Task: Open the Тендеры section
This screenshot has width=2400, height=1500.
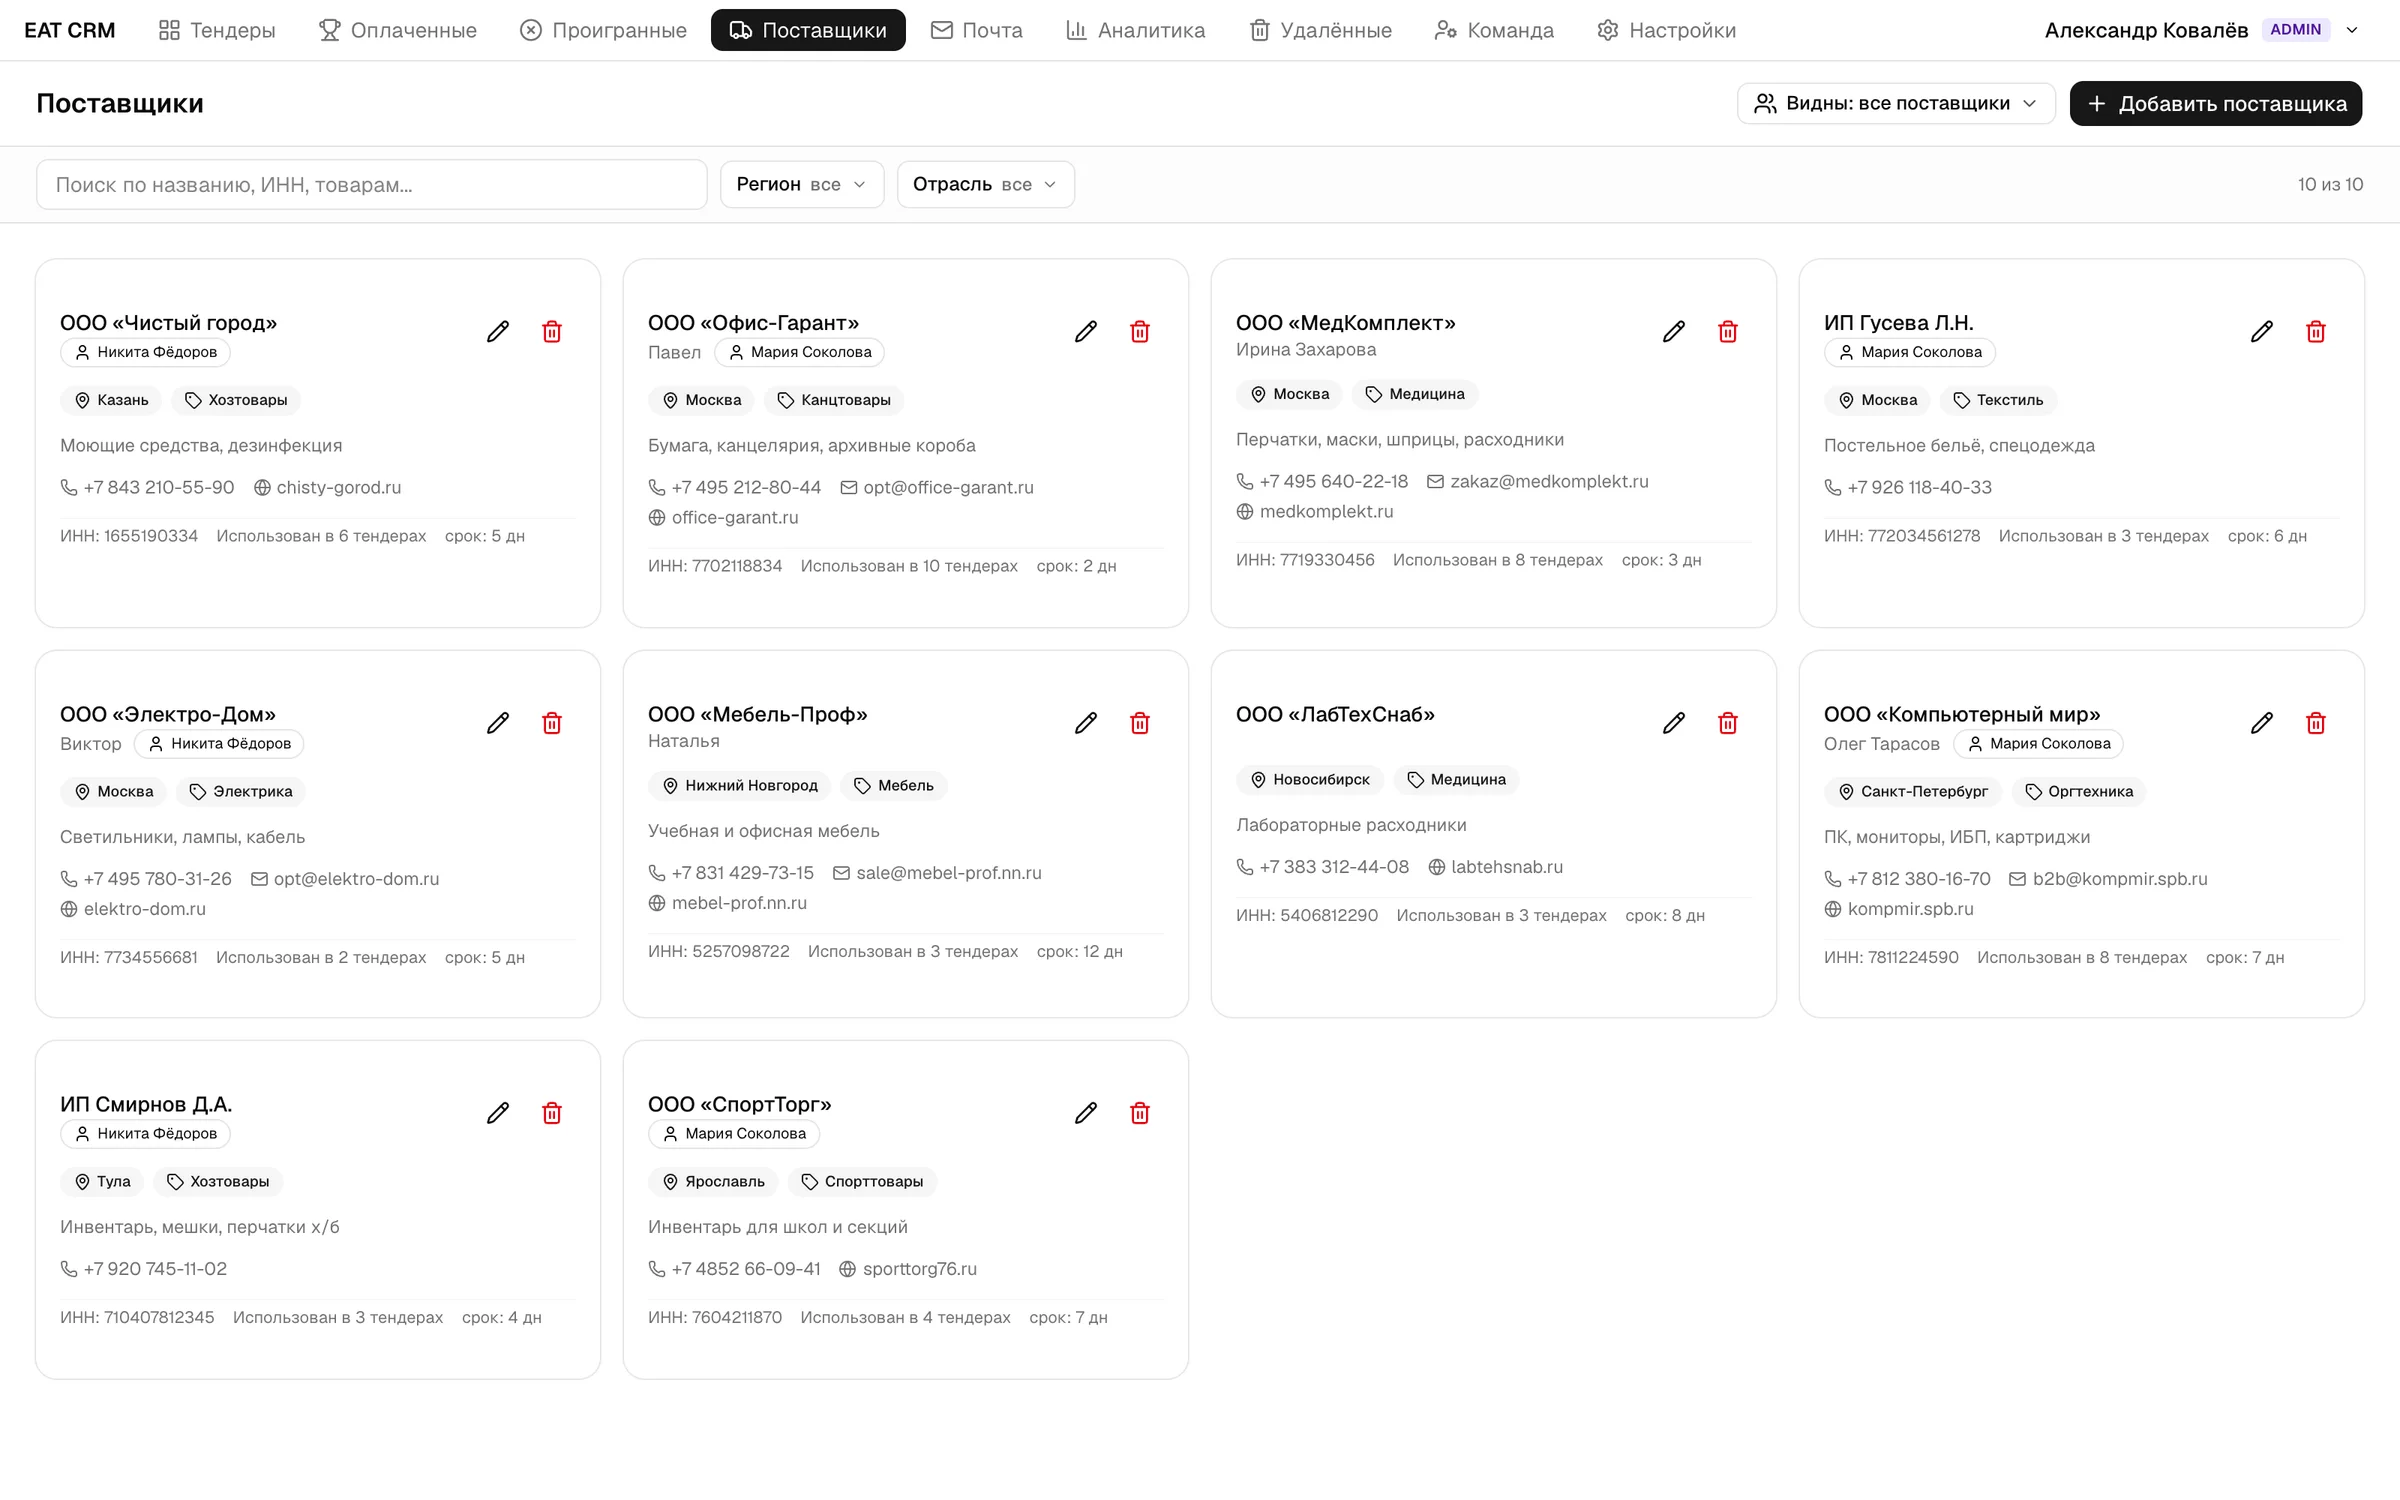Action: point(217,30)
